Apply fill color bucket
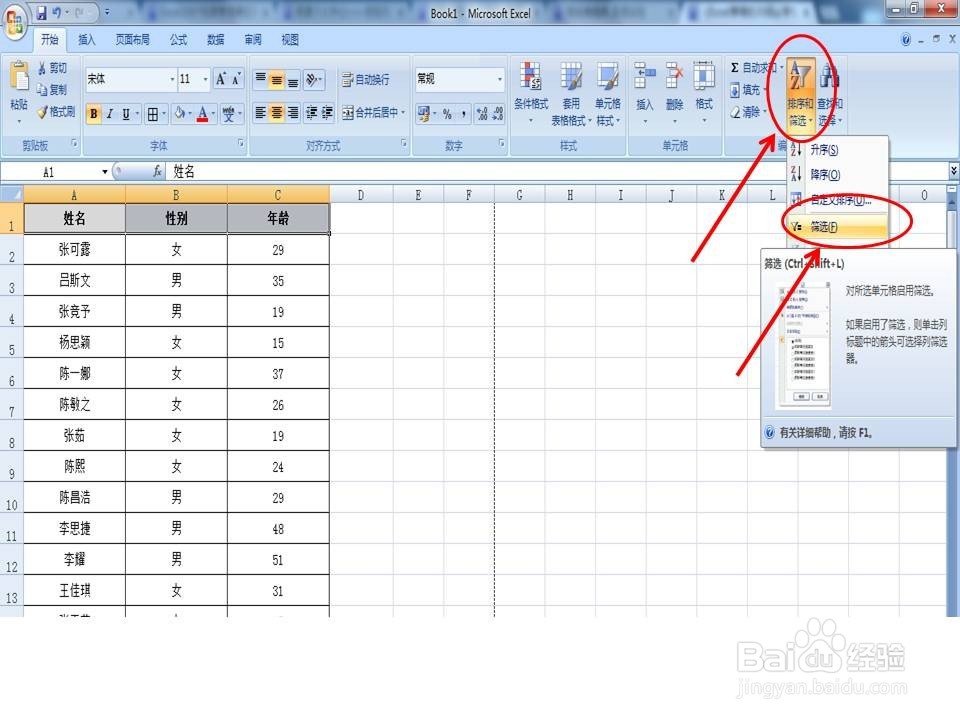Viewport: 960px width, 720px height. point(179,113)
